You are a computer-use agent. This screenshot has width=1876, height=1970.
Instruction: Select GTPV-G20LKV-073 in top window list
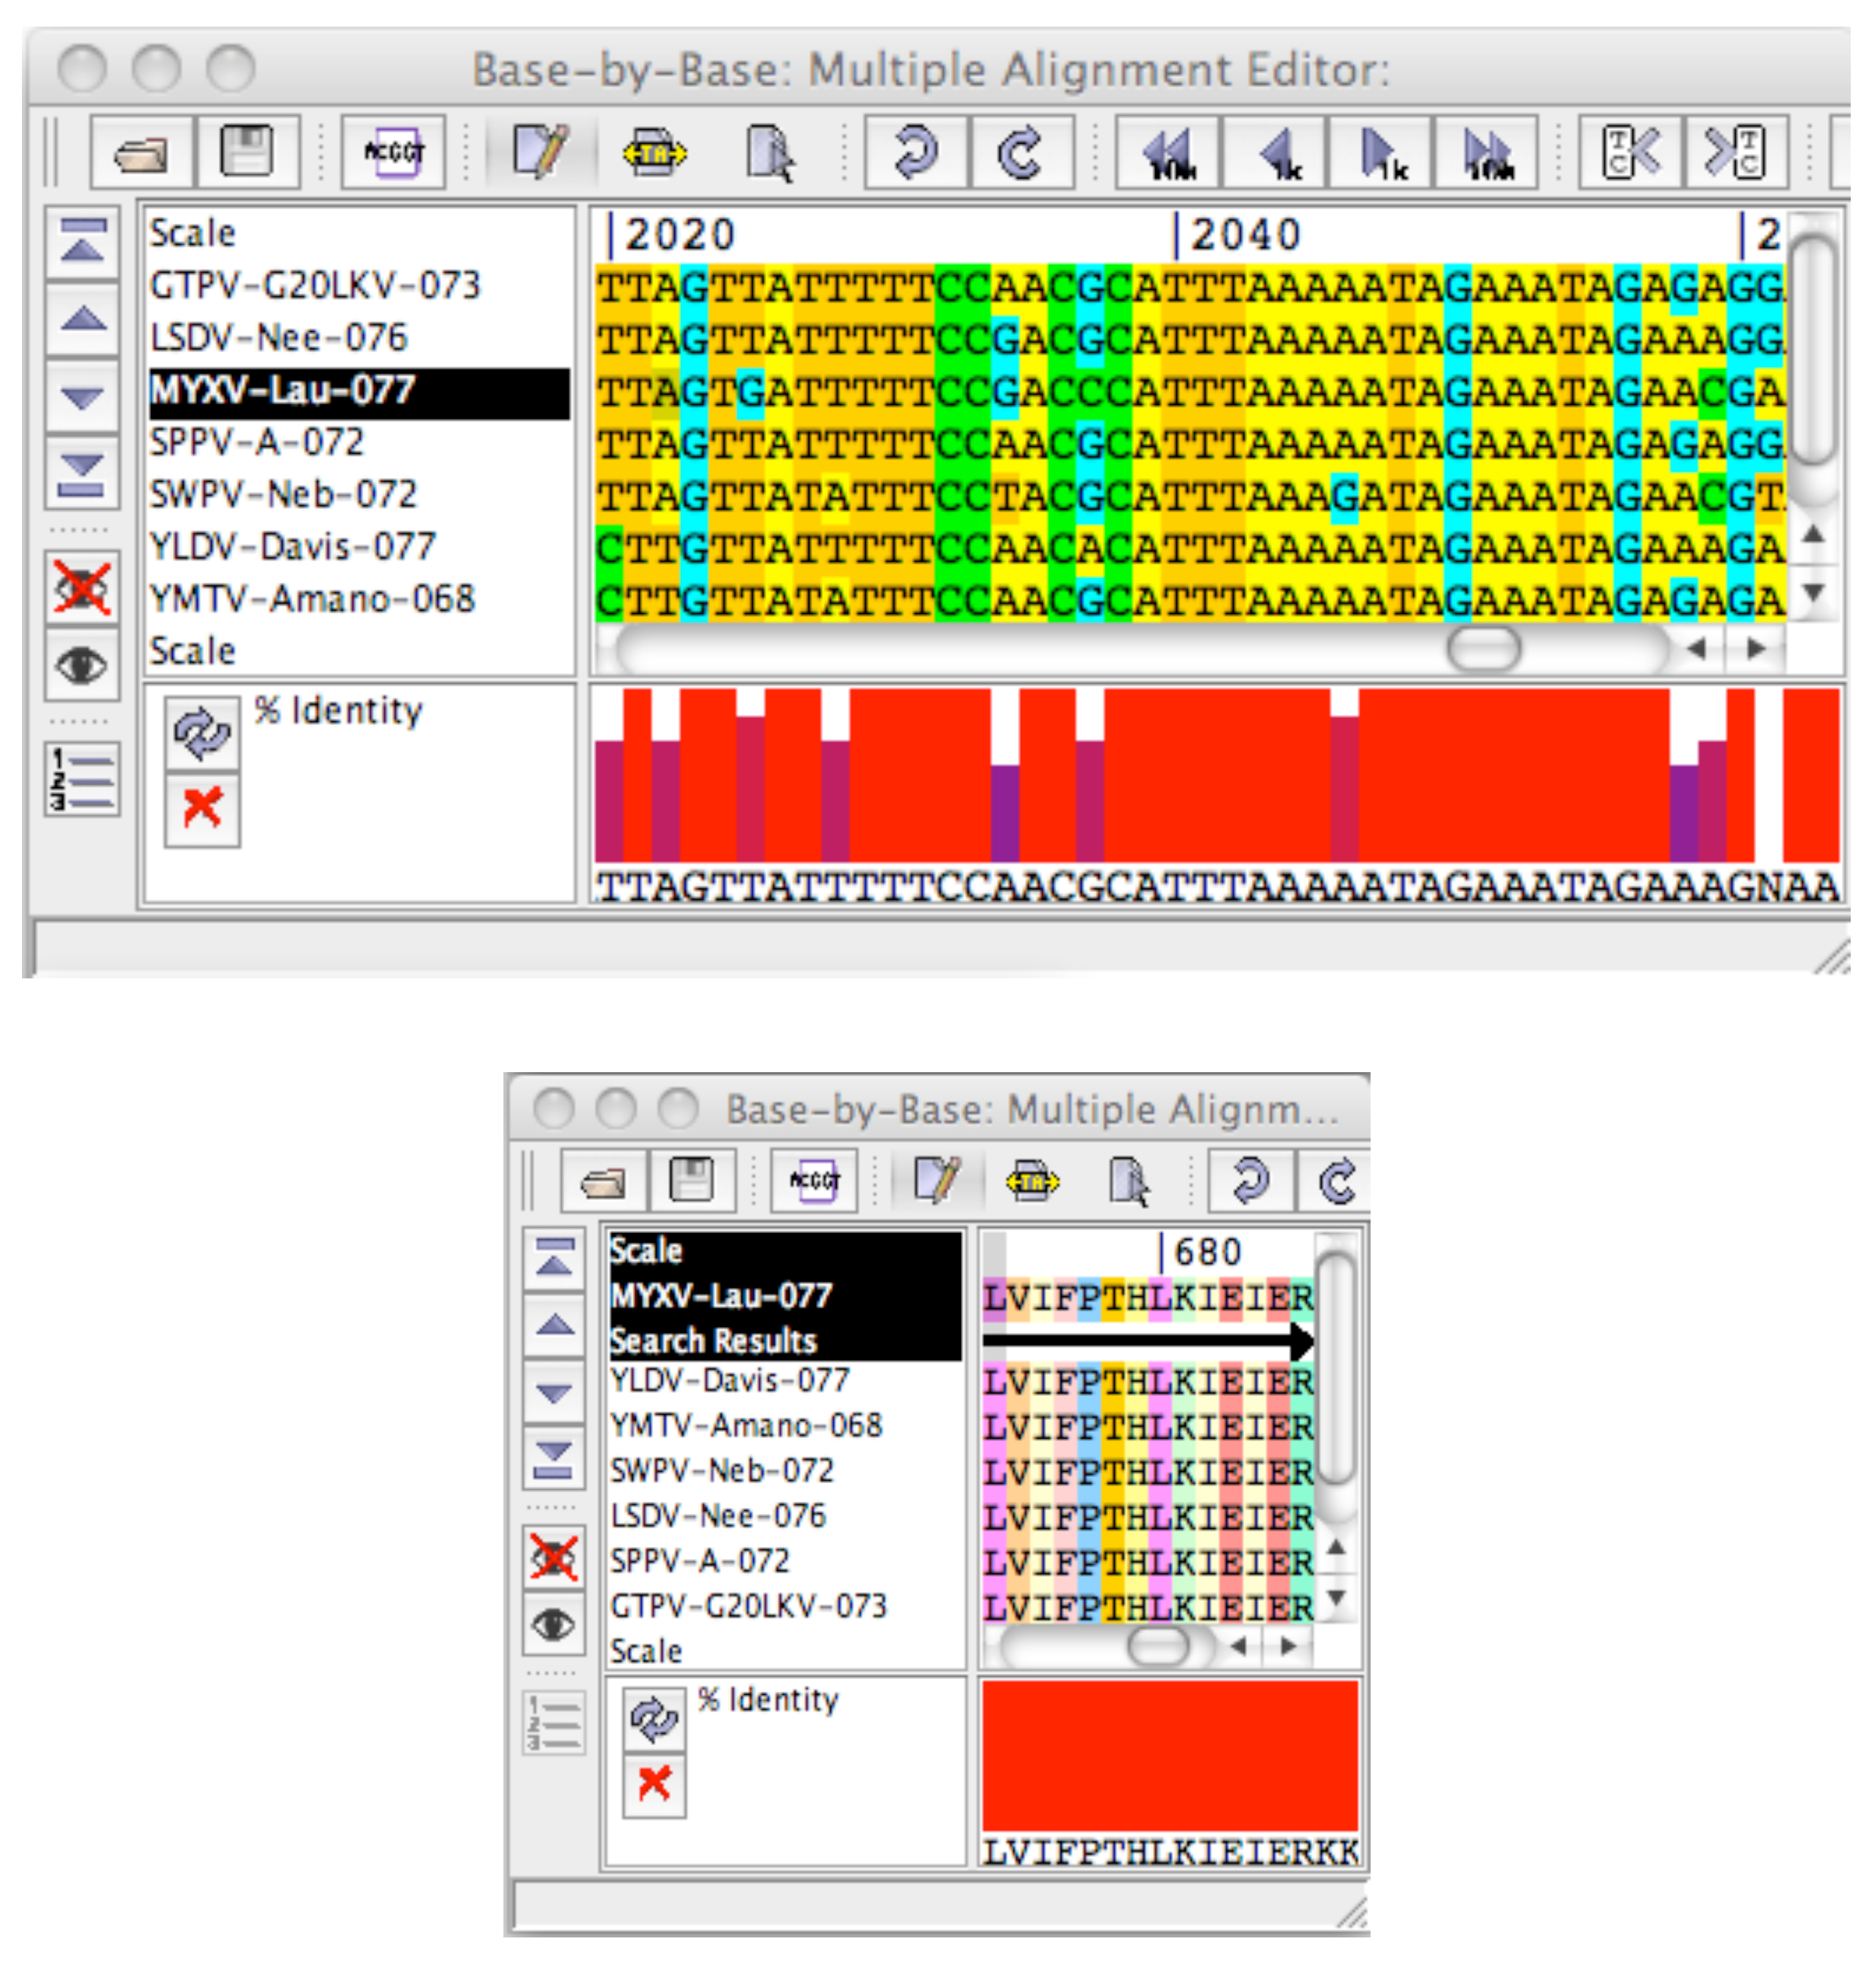(x=315, y=286)
